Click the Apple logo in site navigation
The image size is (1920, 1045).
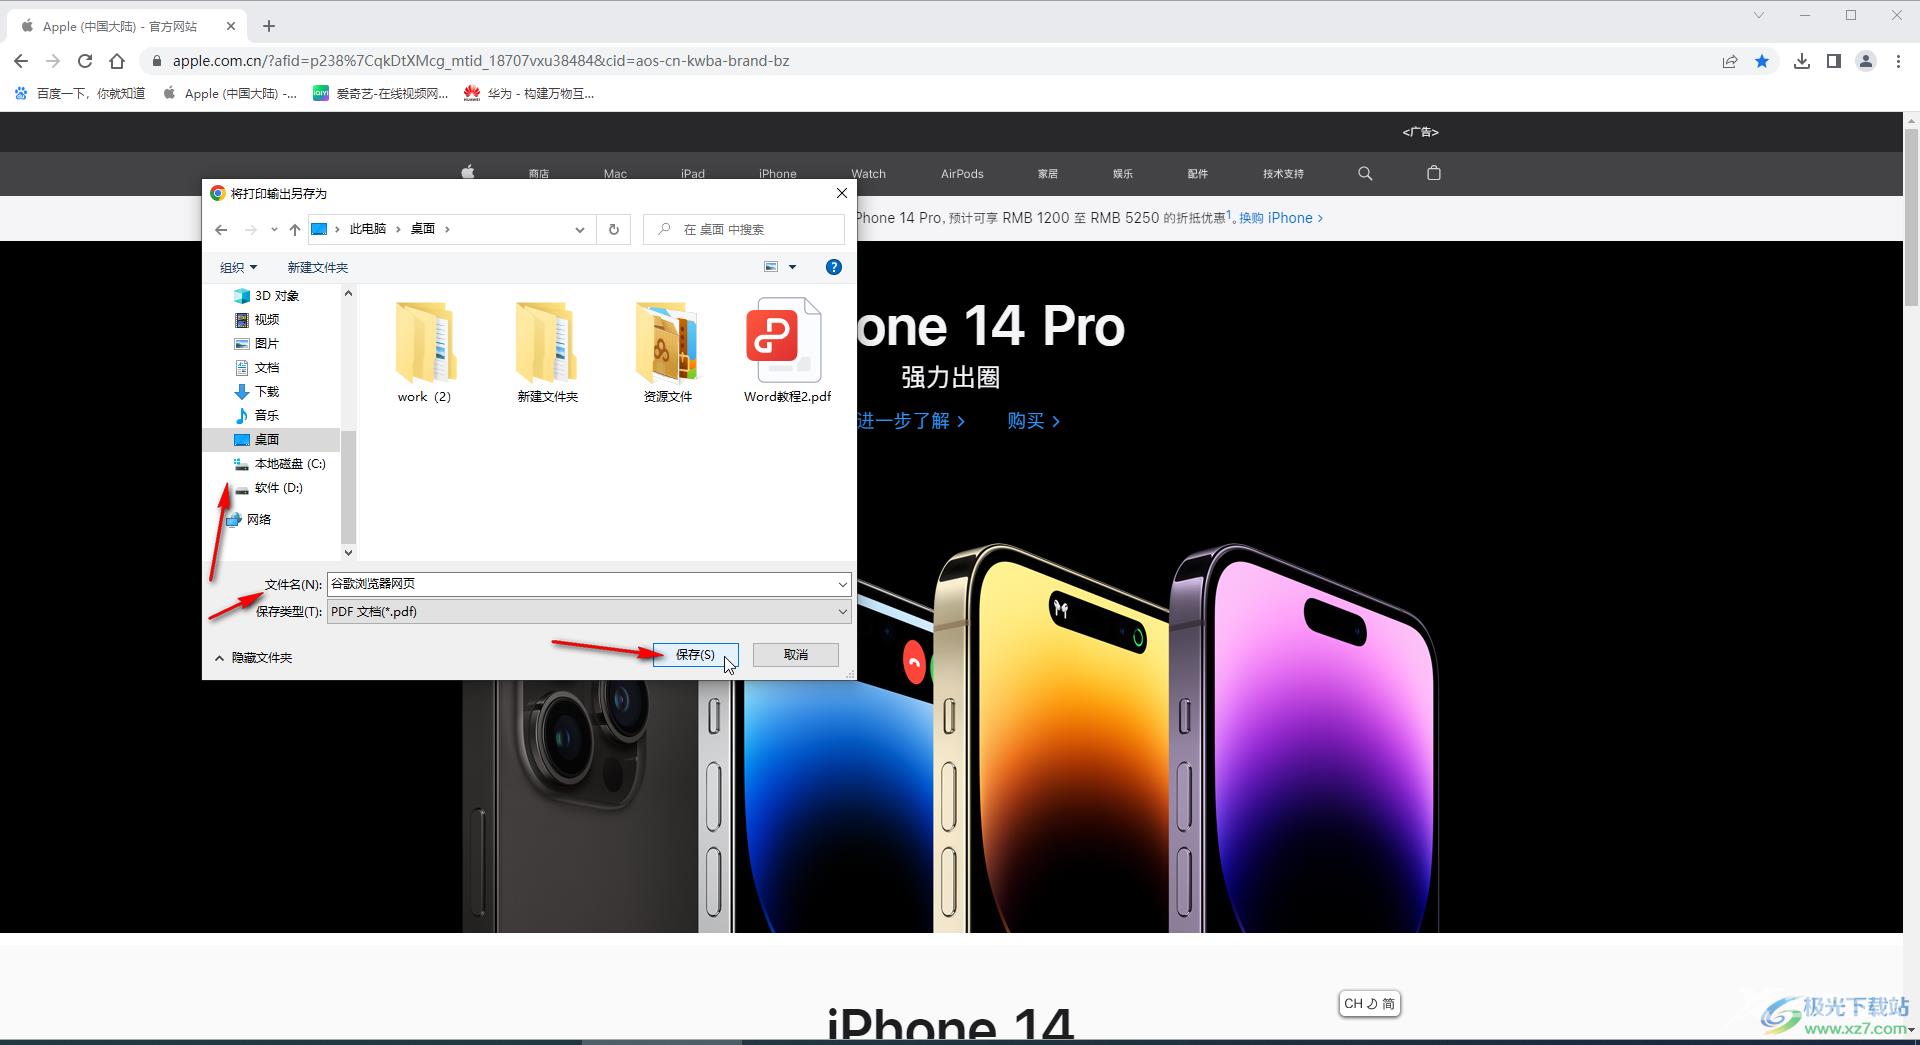467,172
